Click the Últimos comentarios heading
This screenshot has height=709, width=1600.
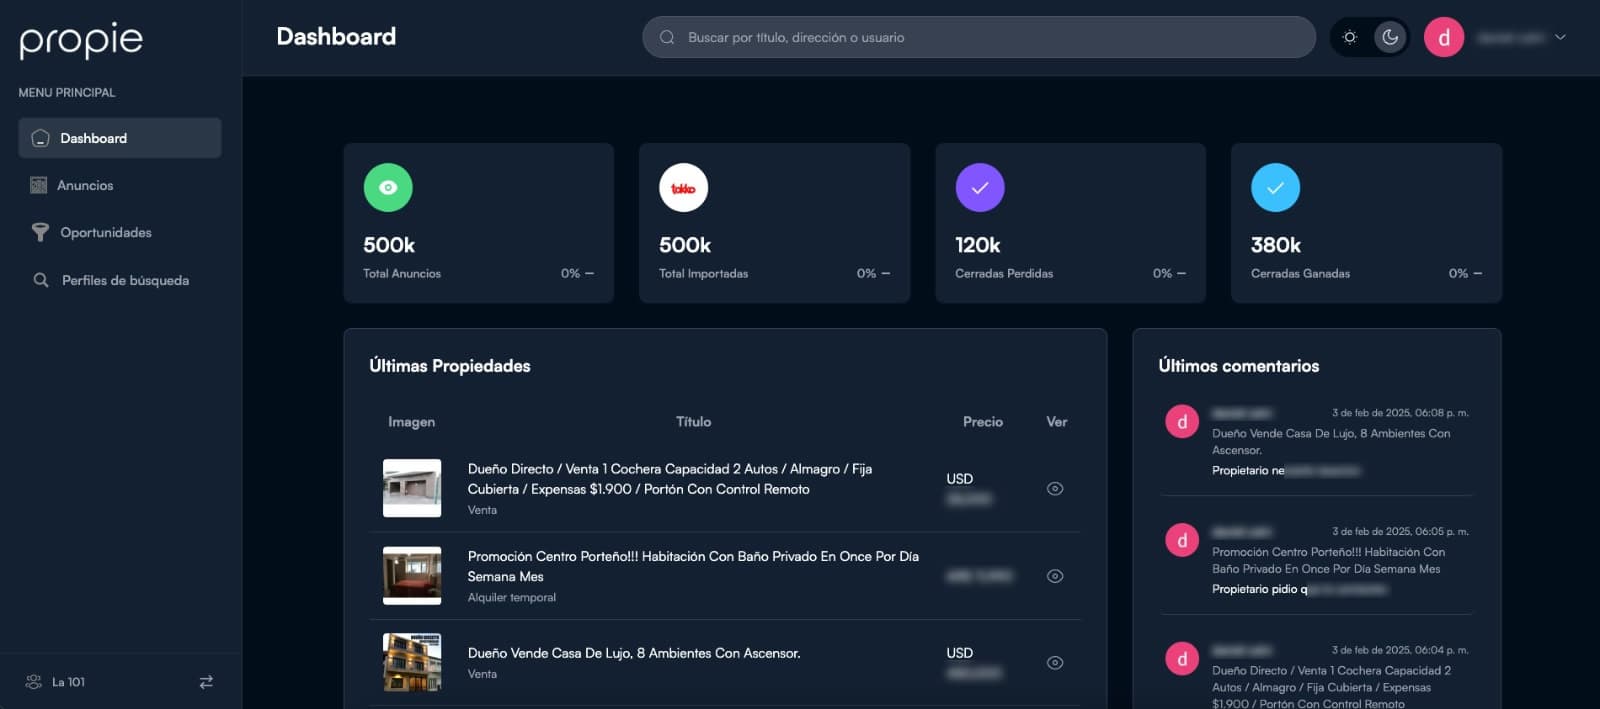1239,366
